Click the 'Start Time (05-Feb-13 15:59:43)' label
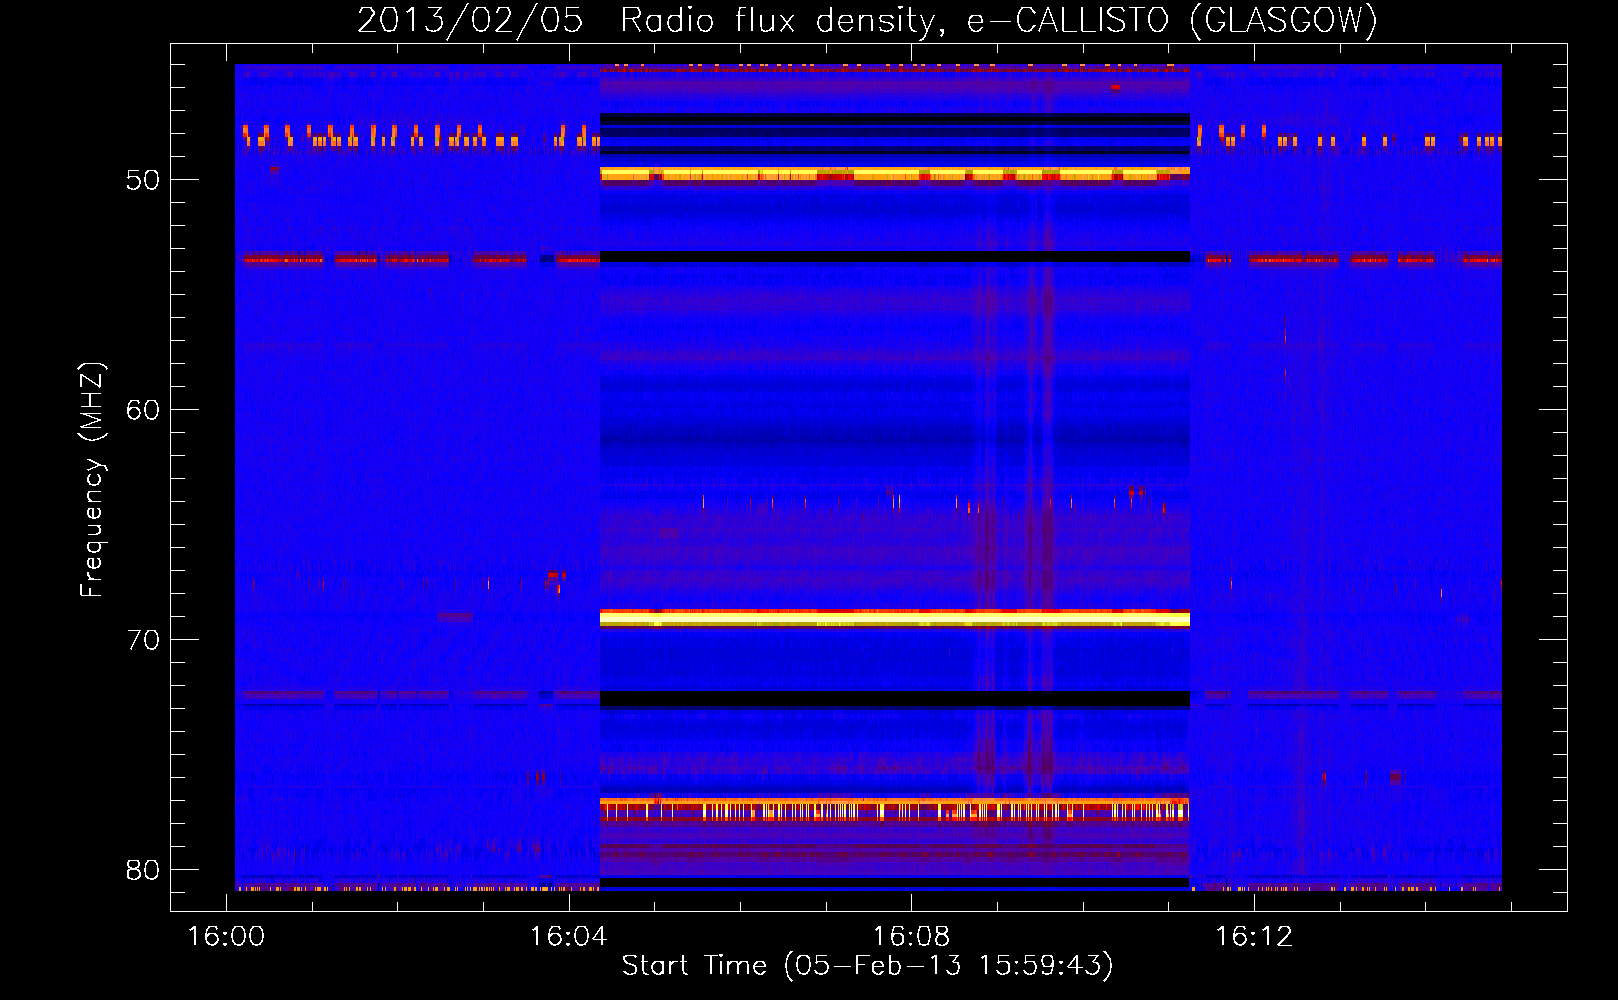Image resolution: width=1618 pixels, height=1000 pixels. 867,966
